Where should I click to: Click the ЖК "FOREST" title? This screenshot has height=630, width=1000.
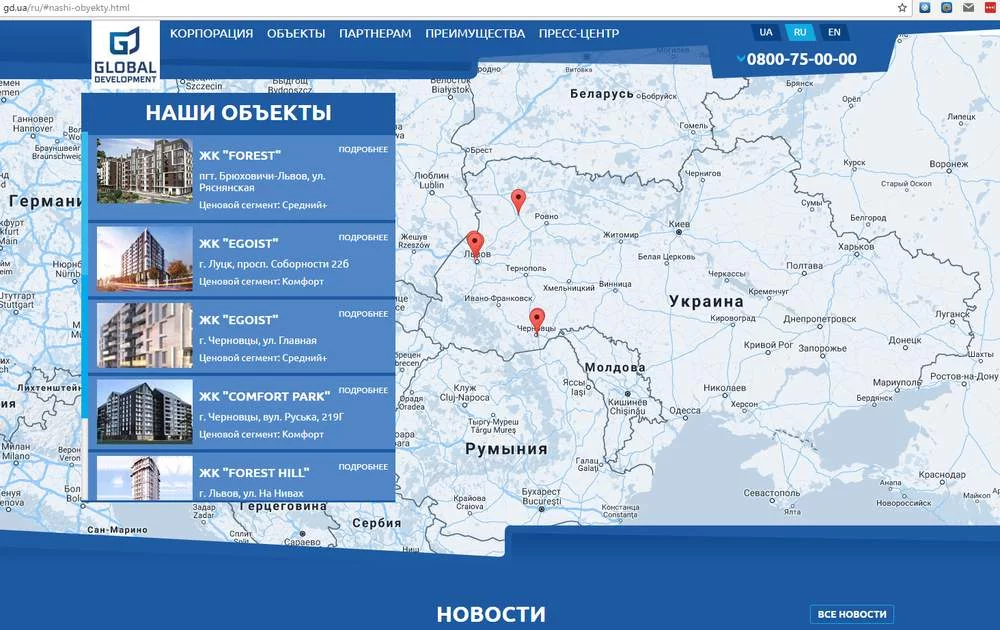(240, 156)
